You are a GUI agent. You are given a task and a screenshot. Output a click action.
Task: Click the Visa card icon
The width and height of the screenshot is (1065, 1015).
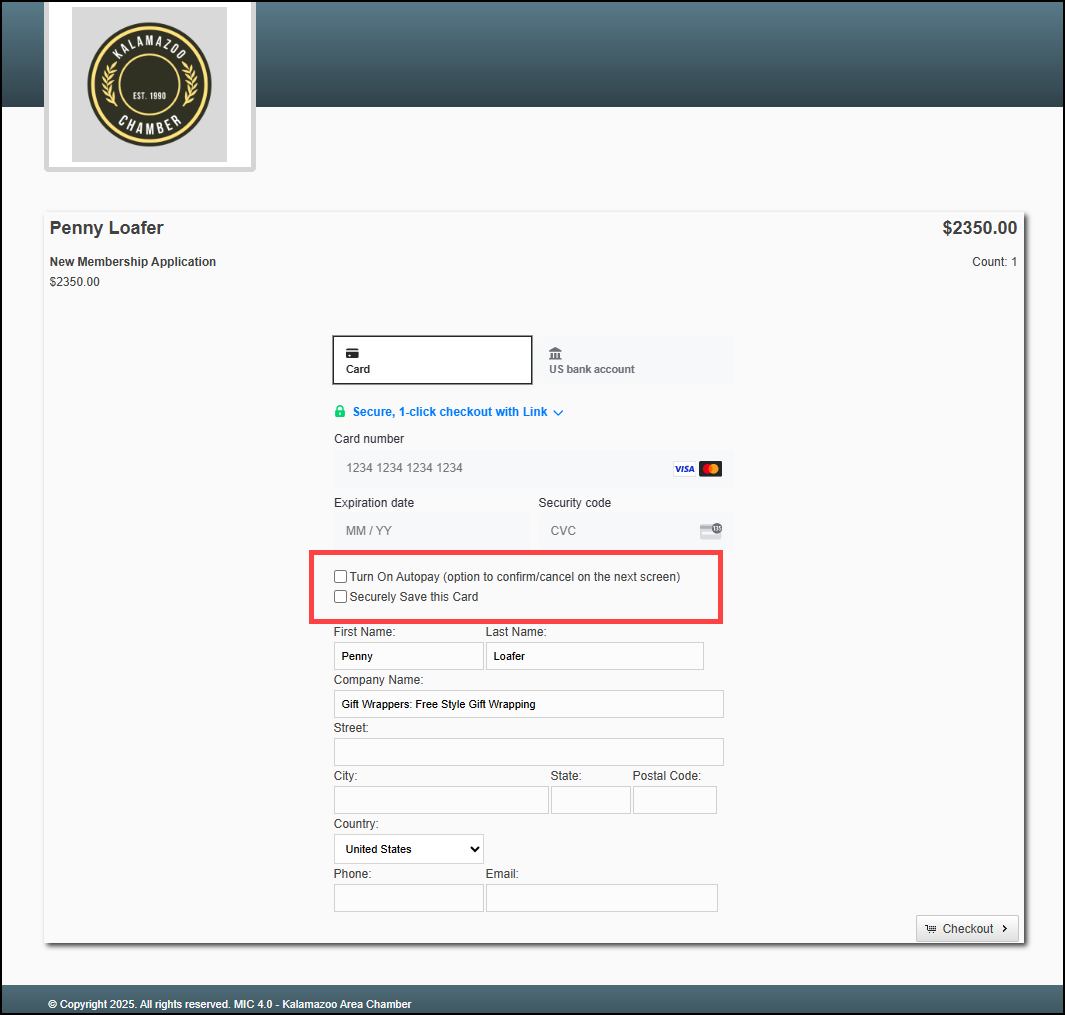[684, 469]
